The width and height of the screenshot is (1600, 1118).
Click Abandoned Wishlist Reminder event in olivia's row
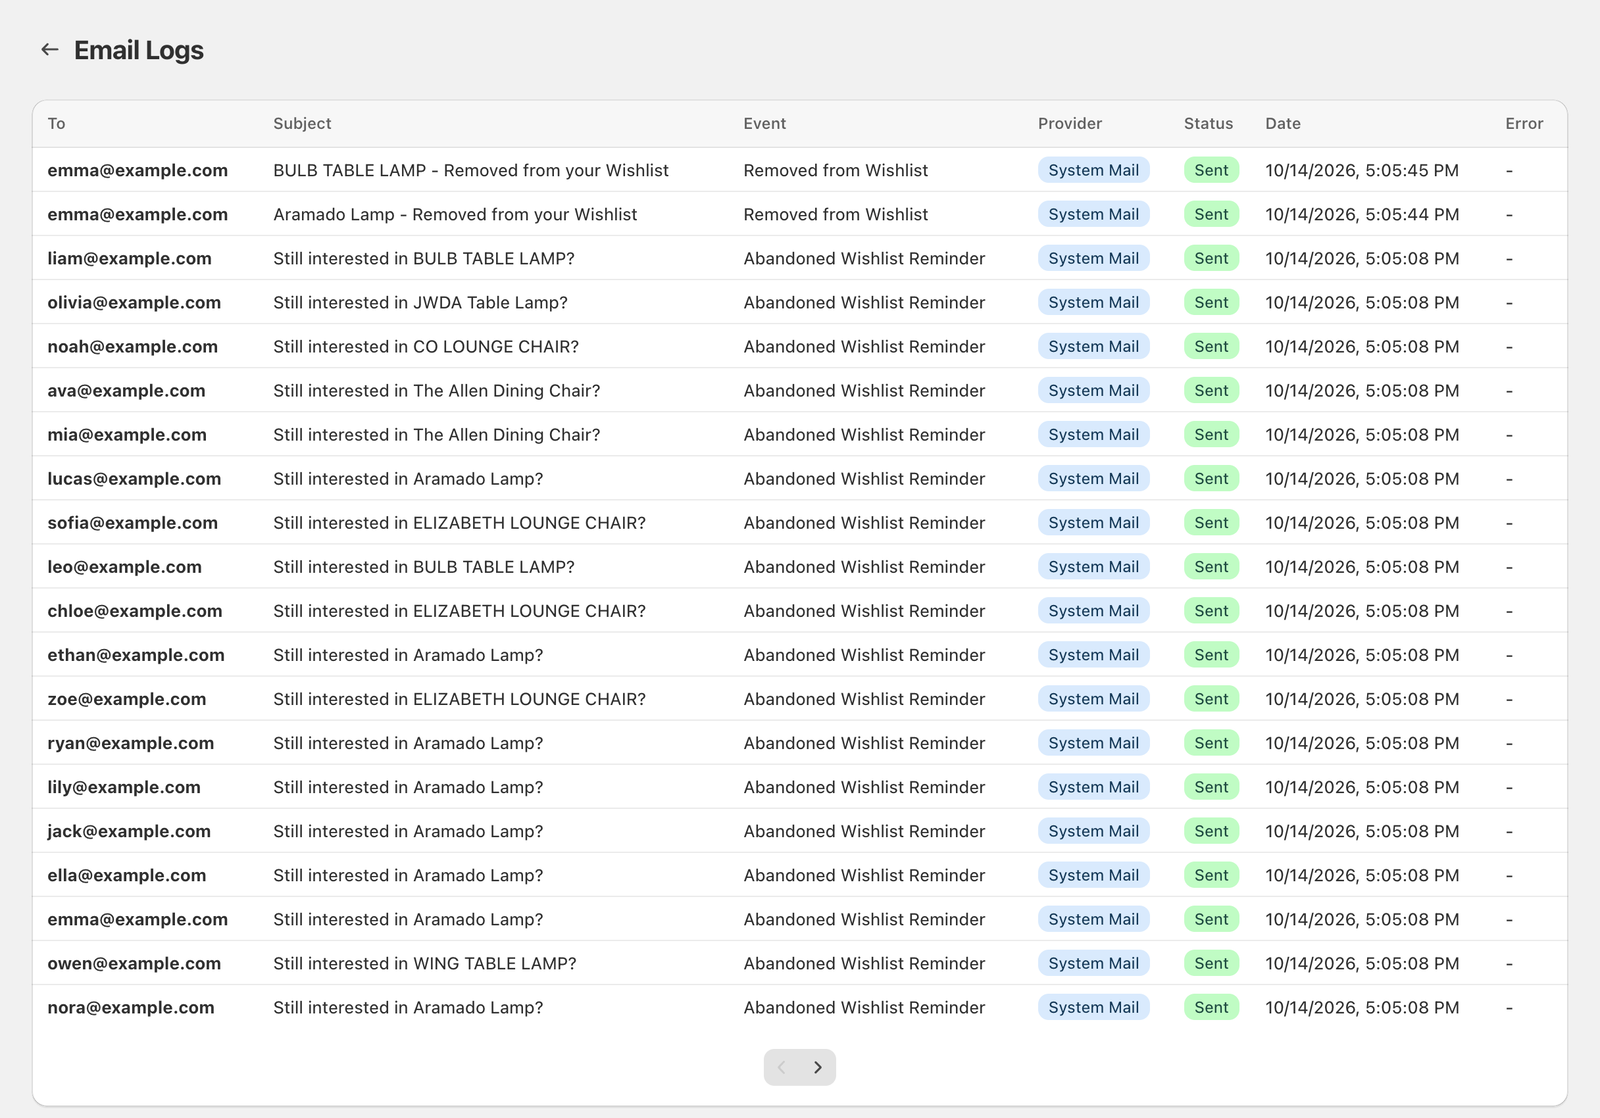(864, 302)
